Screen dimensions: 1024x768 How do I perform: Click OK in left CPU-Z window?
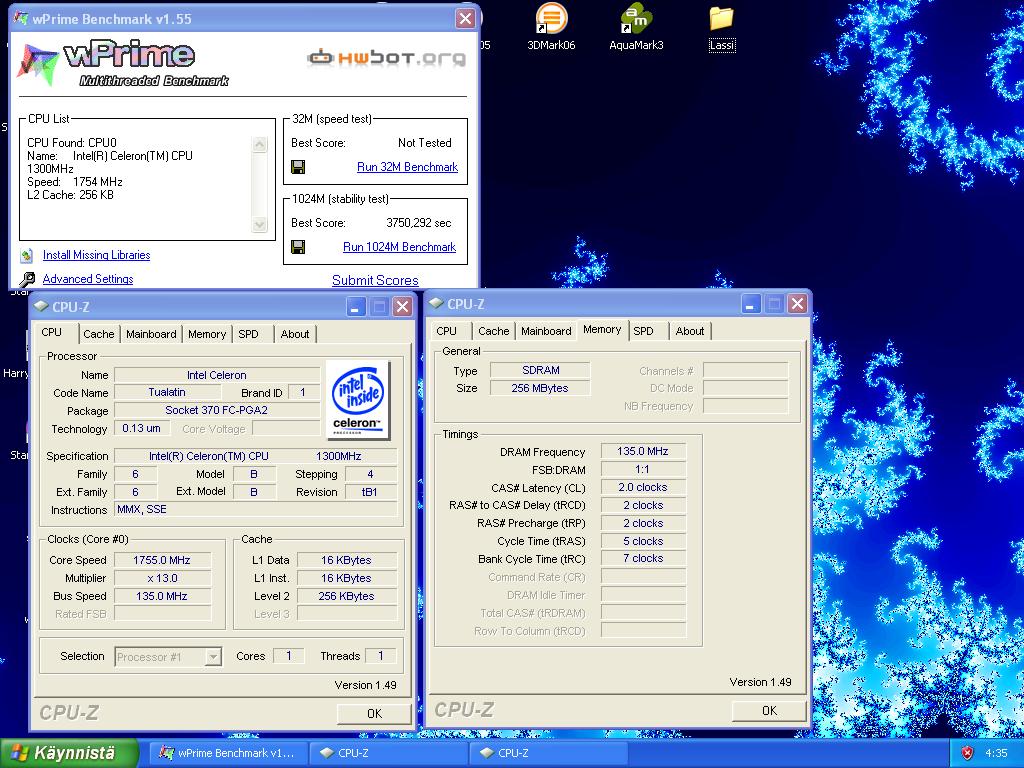coord(374,714)
